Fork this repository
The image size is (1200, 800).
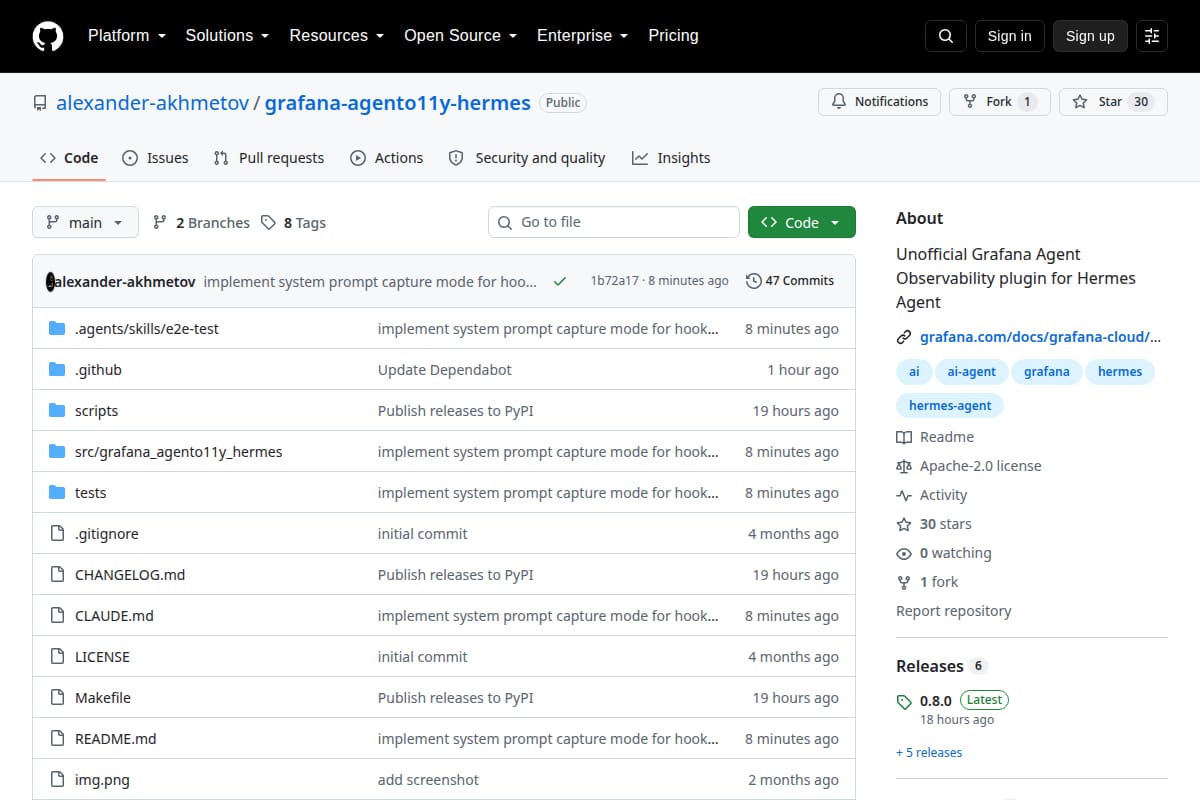[1000, 102]
